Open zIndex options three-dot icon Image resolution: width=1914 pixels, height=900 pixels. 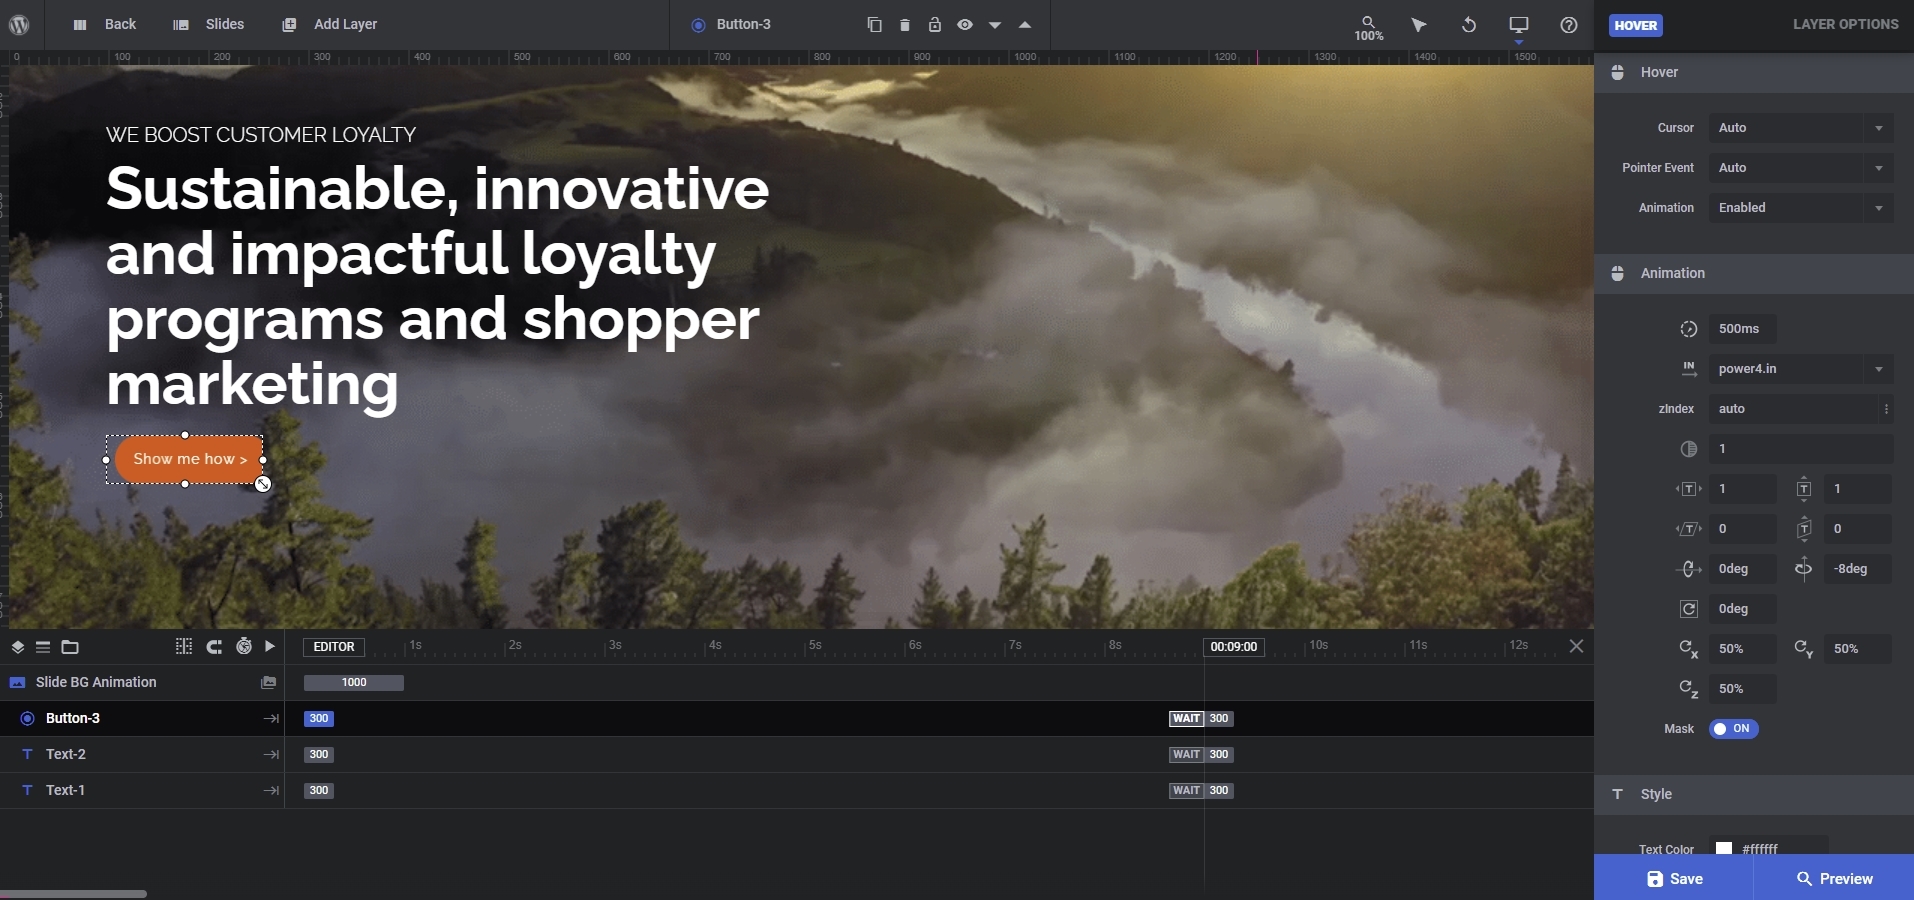(x=1886, y=409)
